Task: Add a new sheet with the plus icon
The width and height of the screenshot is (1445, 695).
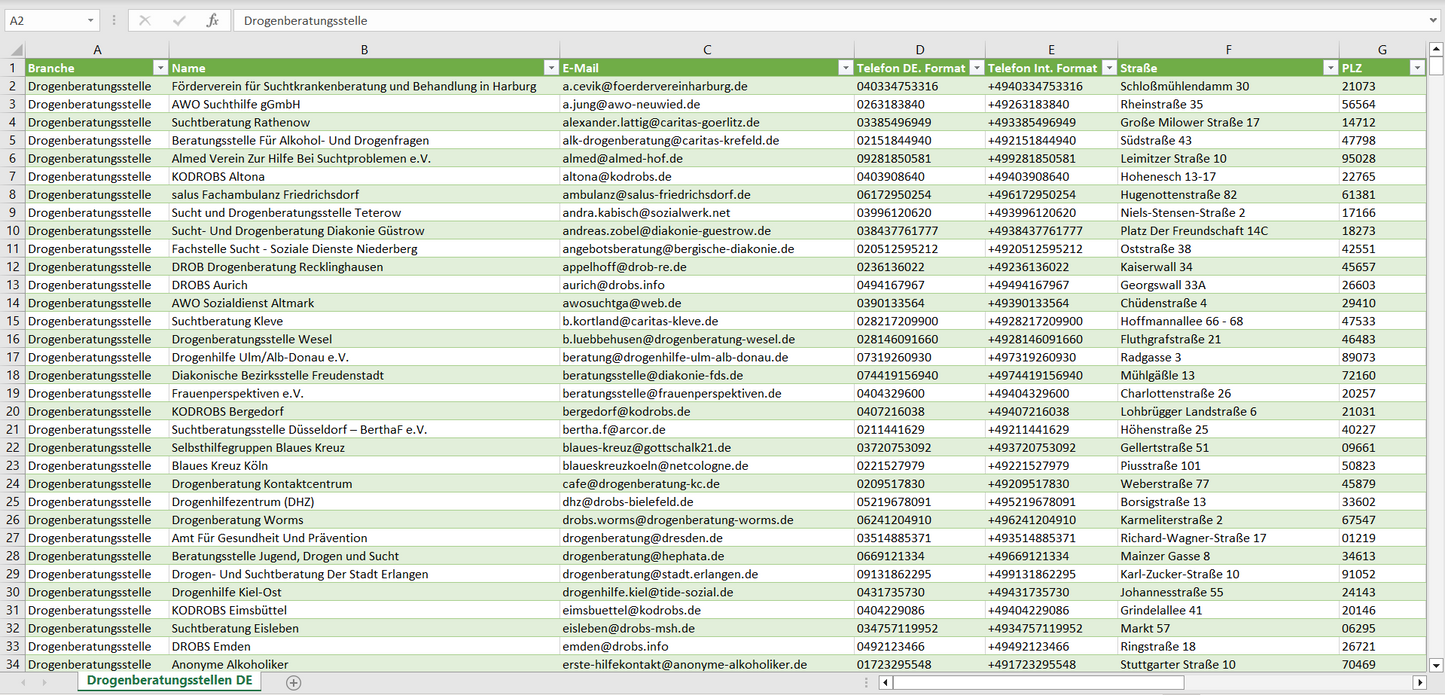Action: (293, 682)
